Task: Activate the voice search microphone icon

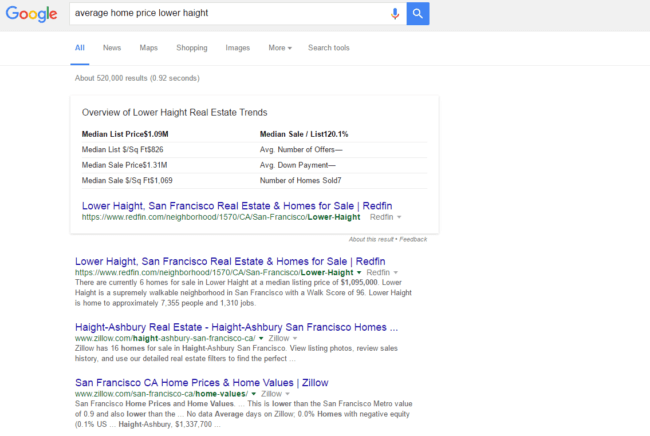Action: pos(395,14)
